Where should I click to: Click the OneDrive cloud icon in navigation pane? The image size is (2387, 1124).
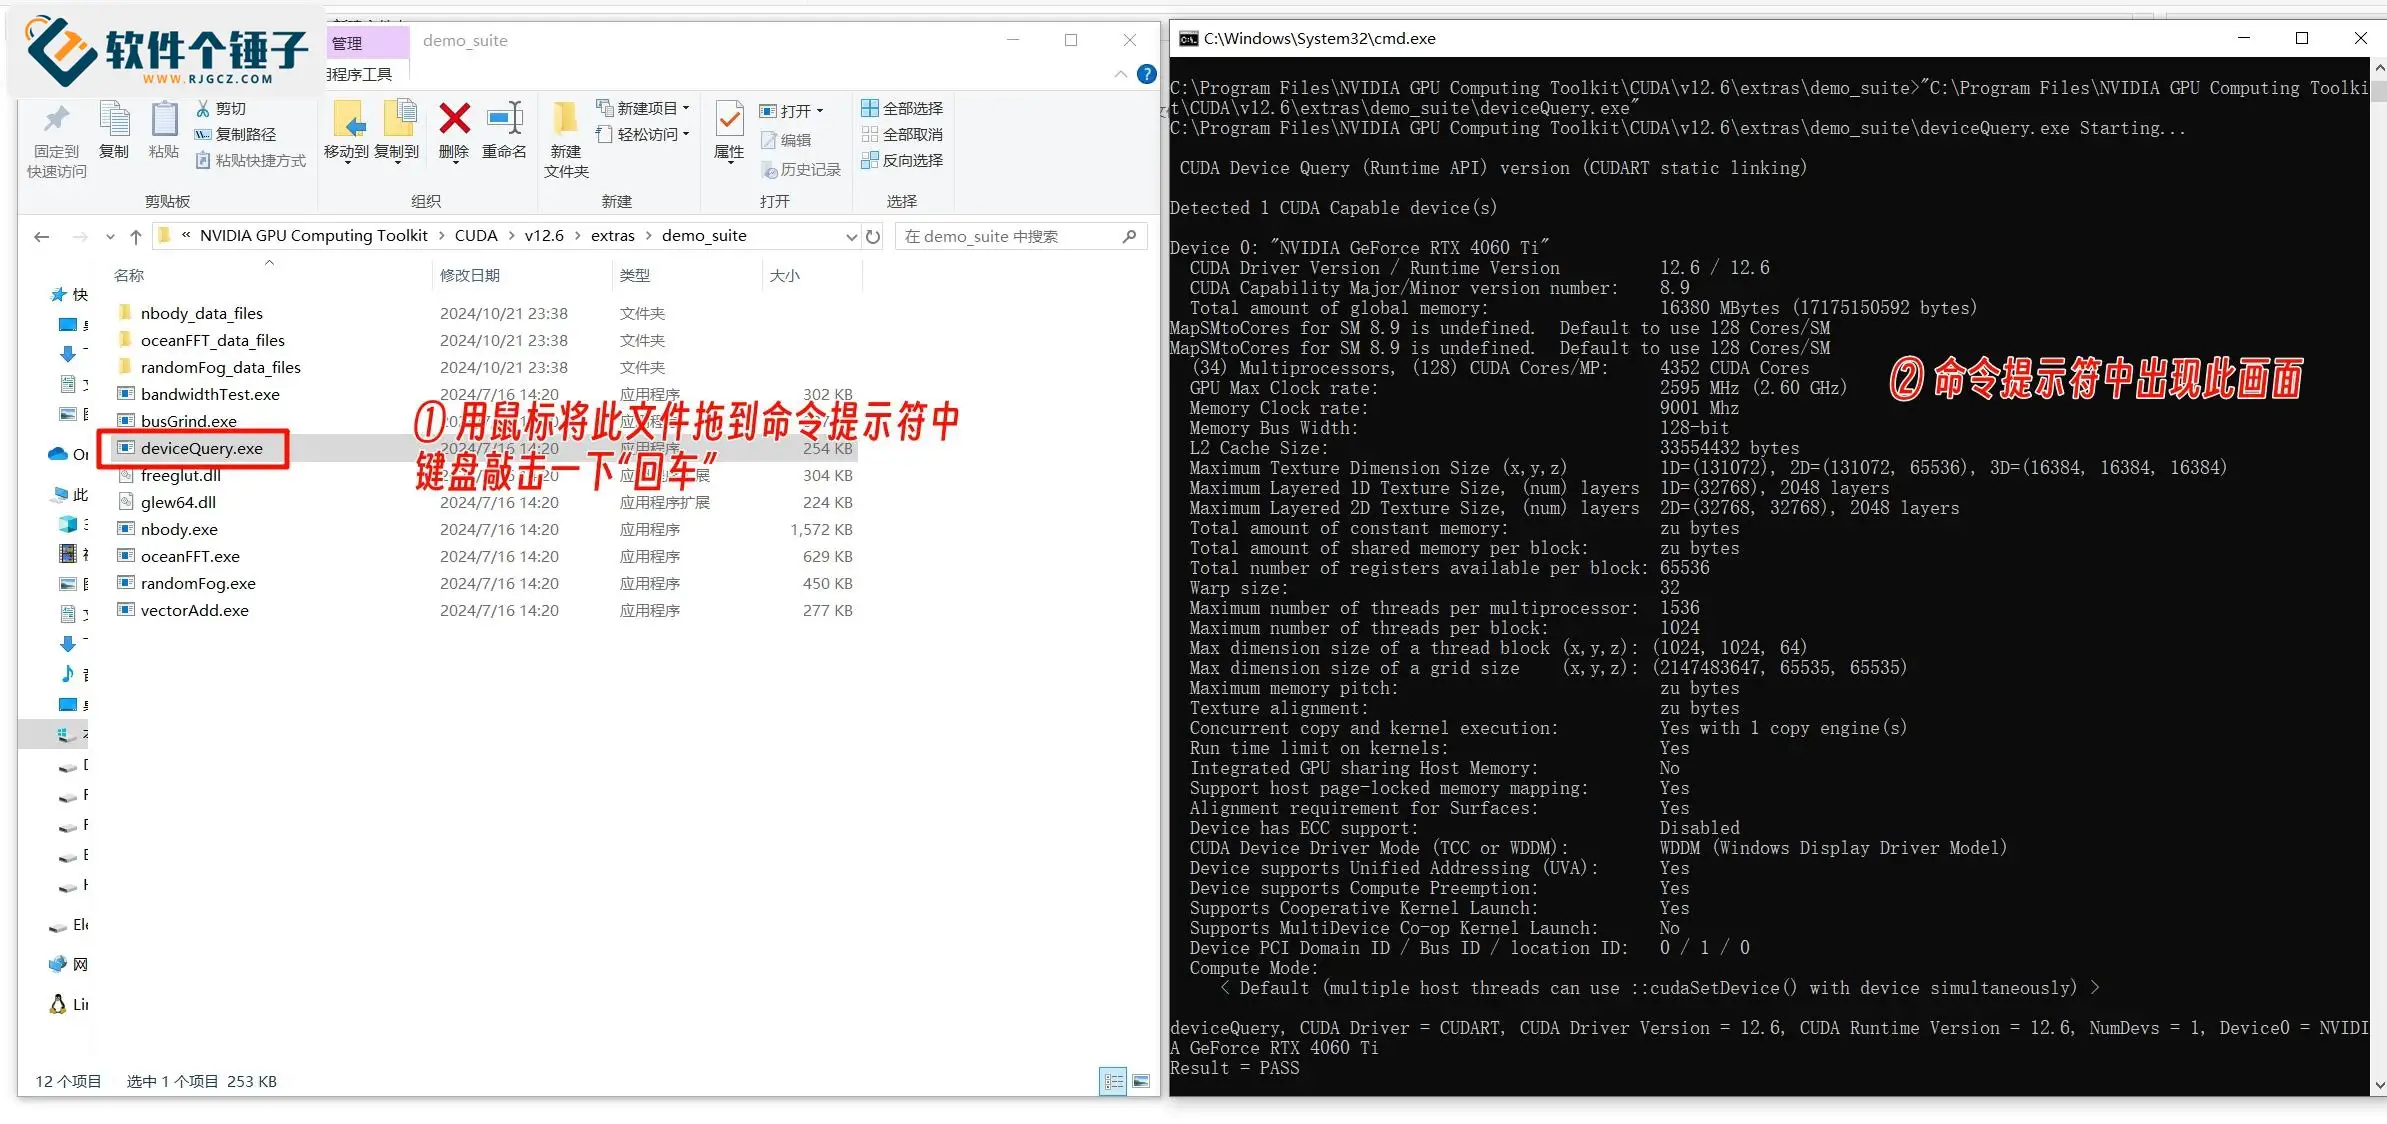(x=58, y=454)
